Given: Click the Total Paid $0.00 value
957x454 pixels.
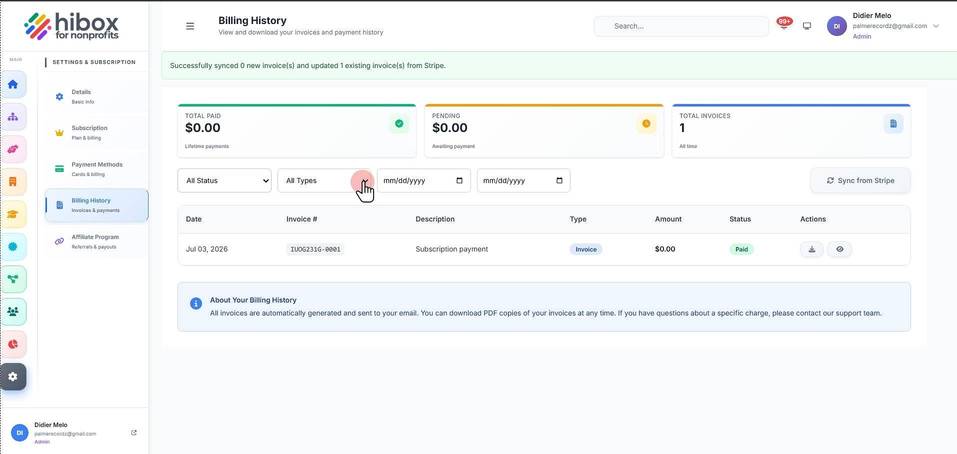Looking at the screenshot, I should [203, 128].
